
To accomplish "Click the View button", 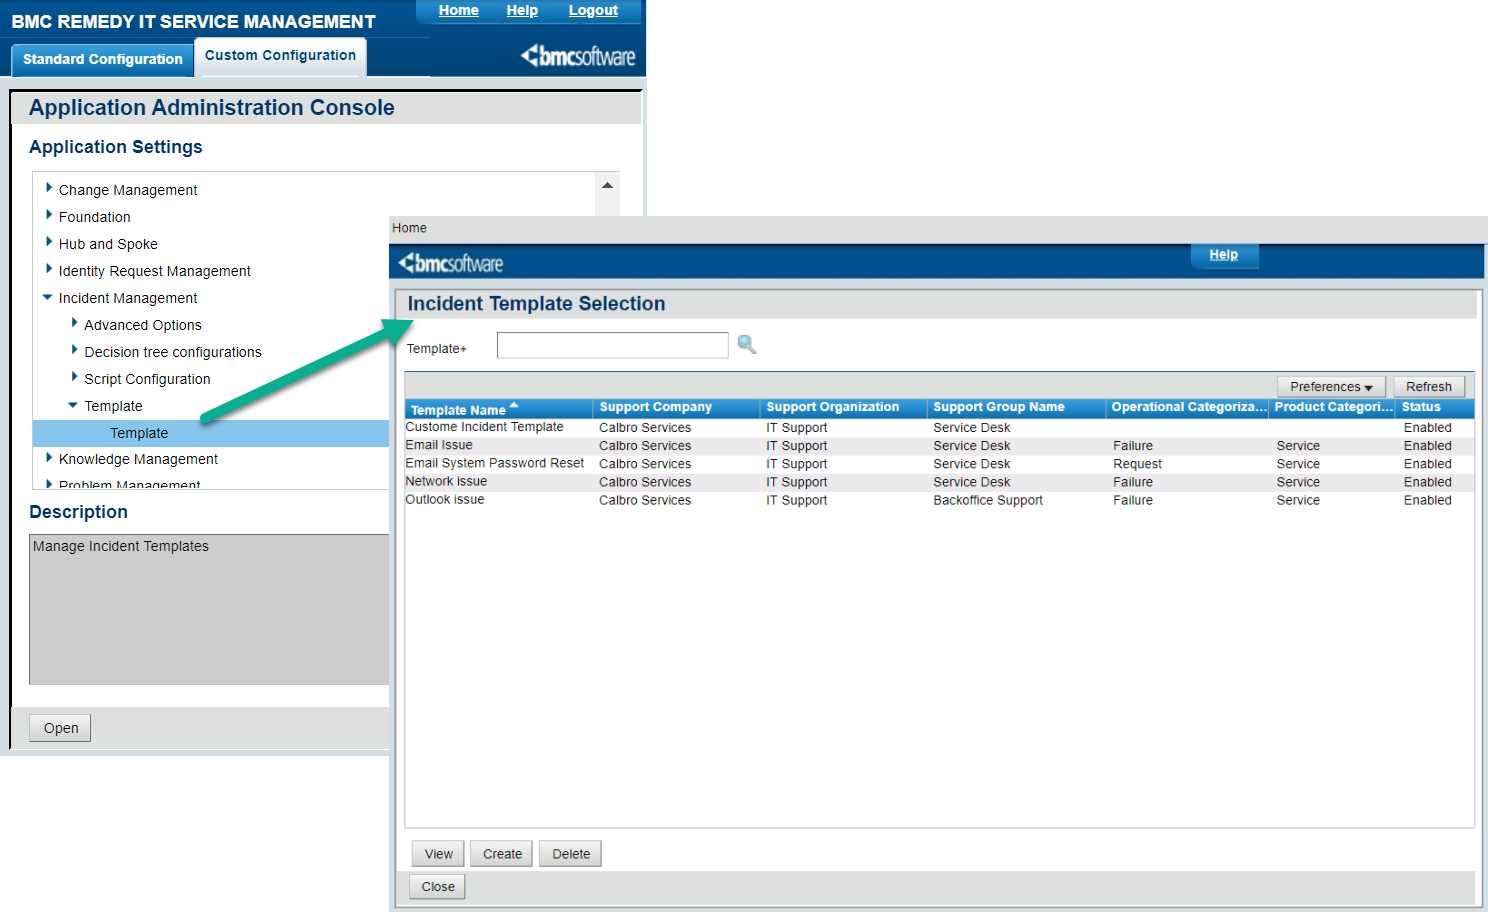I will click(x=438, y=854).
